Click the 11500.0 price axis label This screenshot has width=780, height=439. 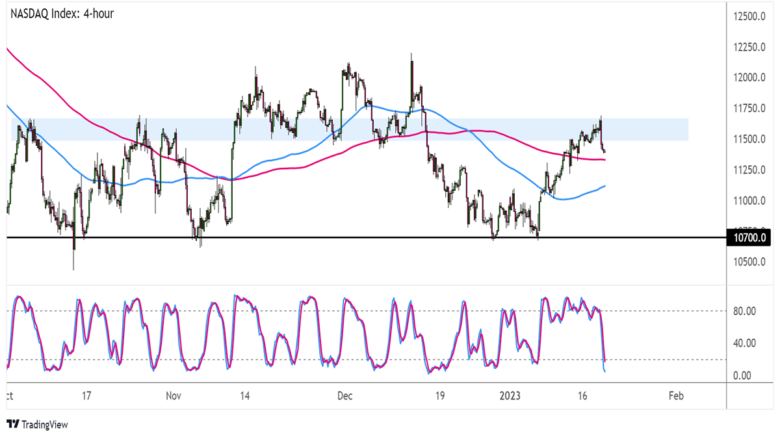[747, 140]
